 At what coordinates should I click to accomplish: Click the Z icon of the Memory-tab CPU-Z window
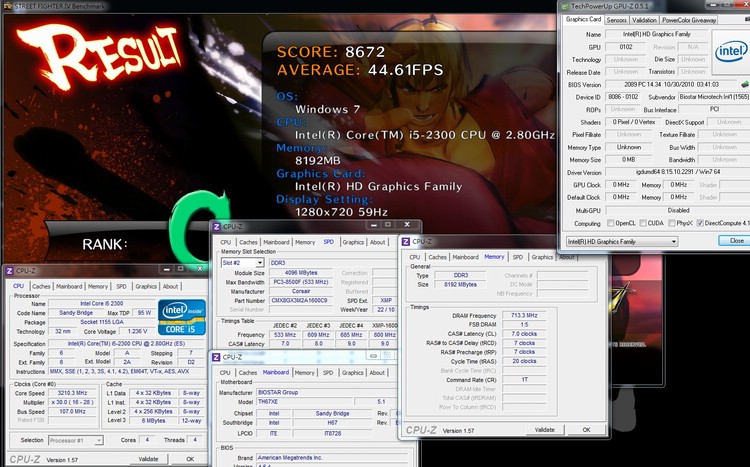(406, 242)
